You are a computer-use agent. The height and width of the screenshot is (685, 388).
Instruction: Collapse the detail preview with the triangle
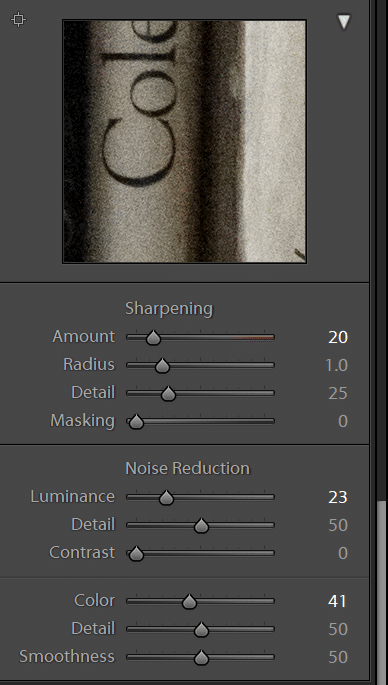coord(344,22)
